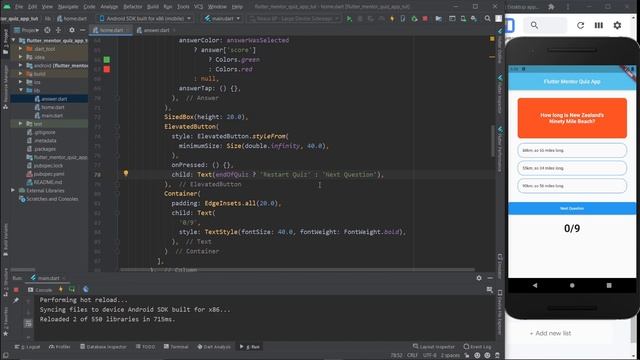This screenshot has height=360, width=640.
Task: Click the Project structure folder icon in toolbar
Action: point(438,19)
